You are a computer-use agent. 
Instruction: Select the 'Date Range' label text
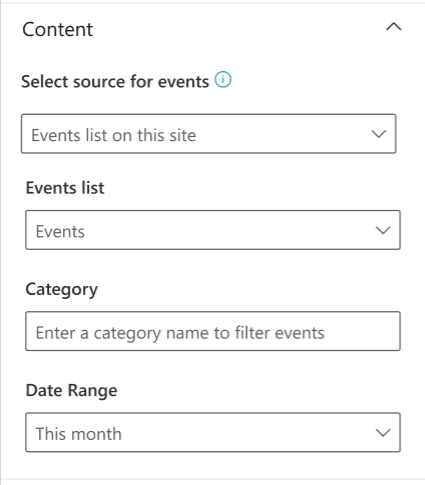(x=72, y=390)
